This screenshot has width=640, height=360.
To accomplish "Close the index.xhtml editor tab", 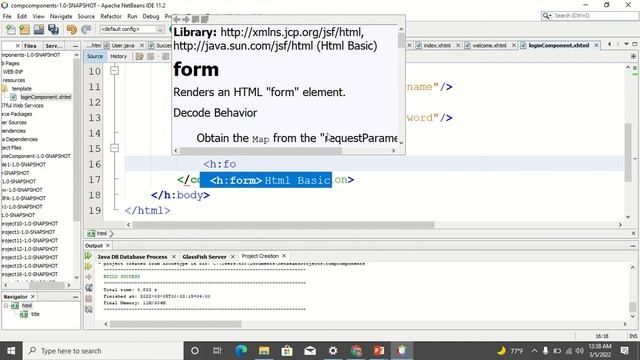I will [x=458, y=45].
